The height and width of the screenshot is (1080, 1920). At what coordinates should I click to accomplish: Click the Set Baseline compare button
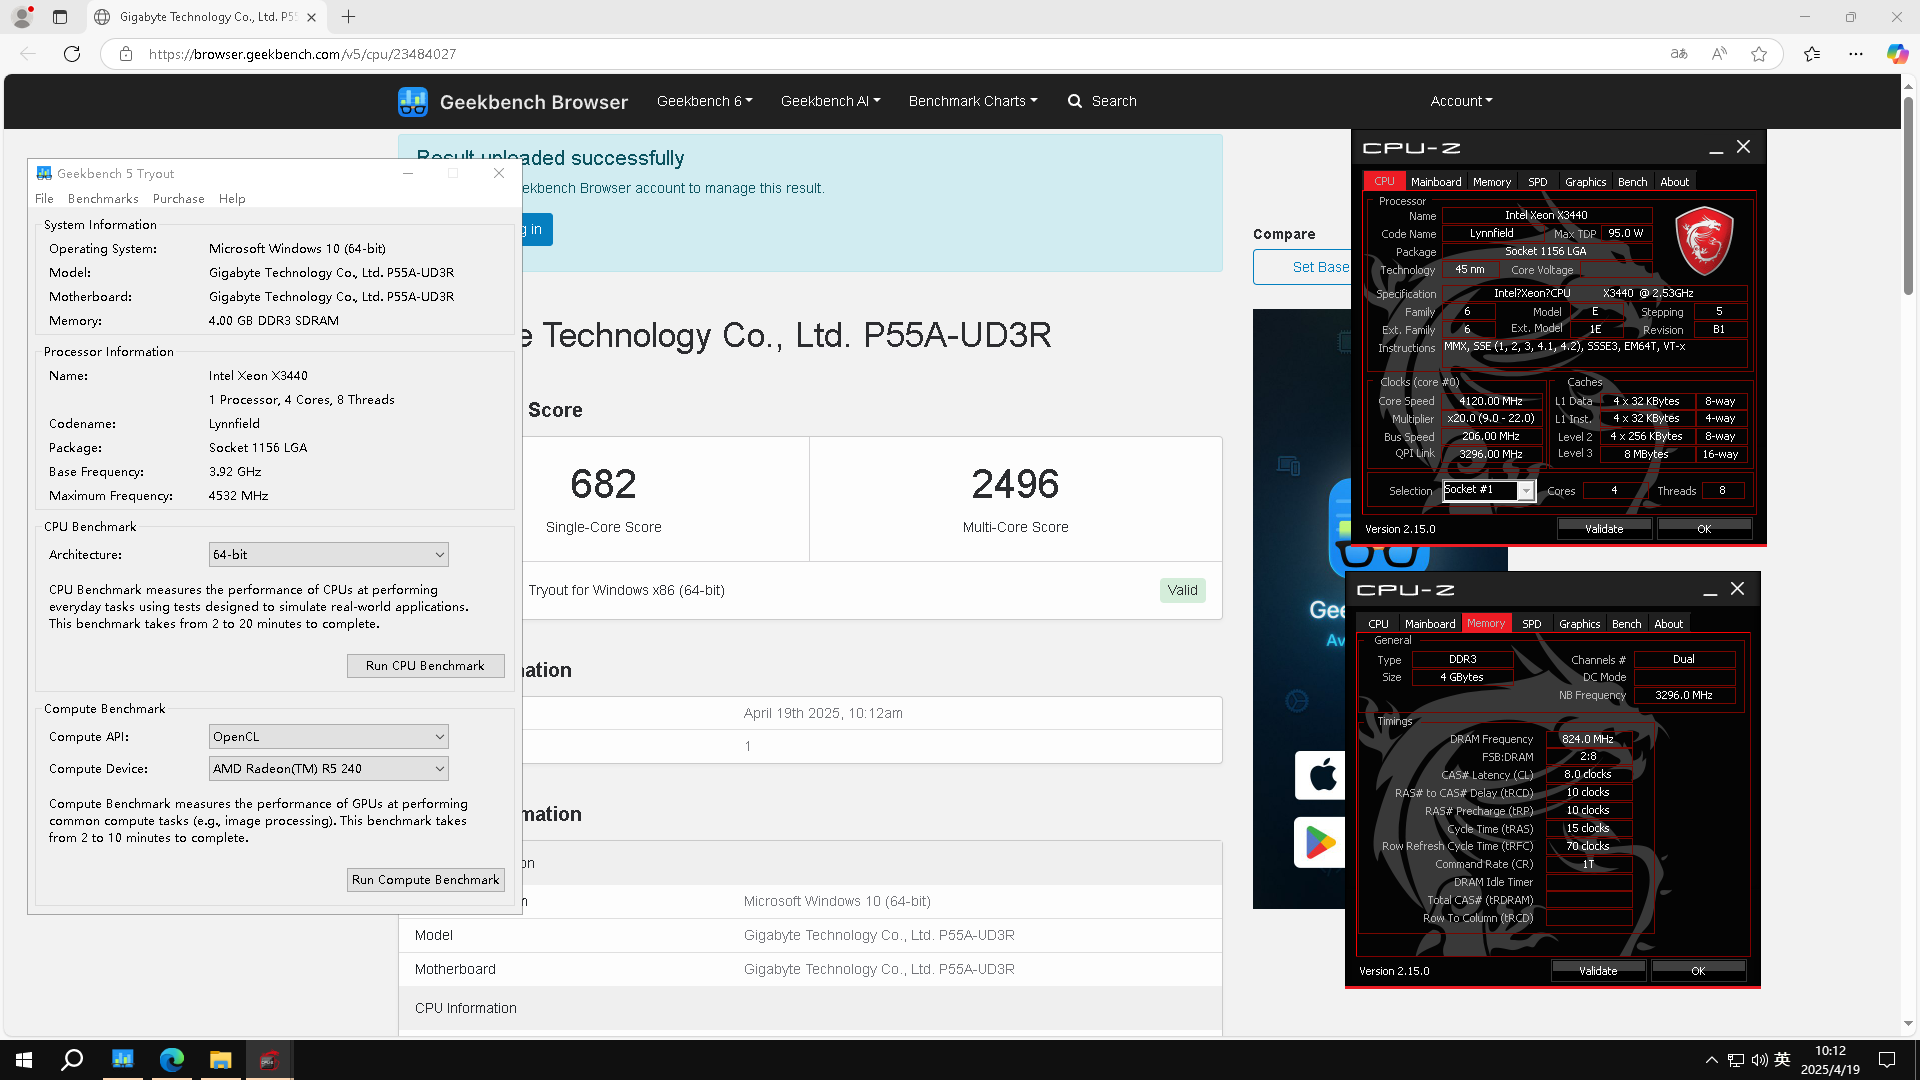click(x=1302, y=267)
